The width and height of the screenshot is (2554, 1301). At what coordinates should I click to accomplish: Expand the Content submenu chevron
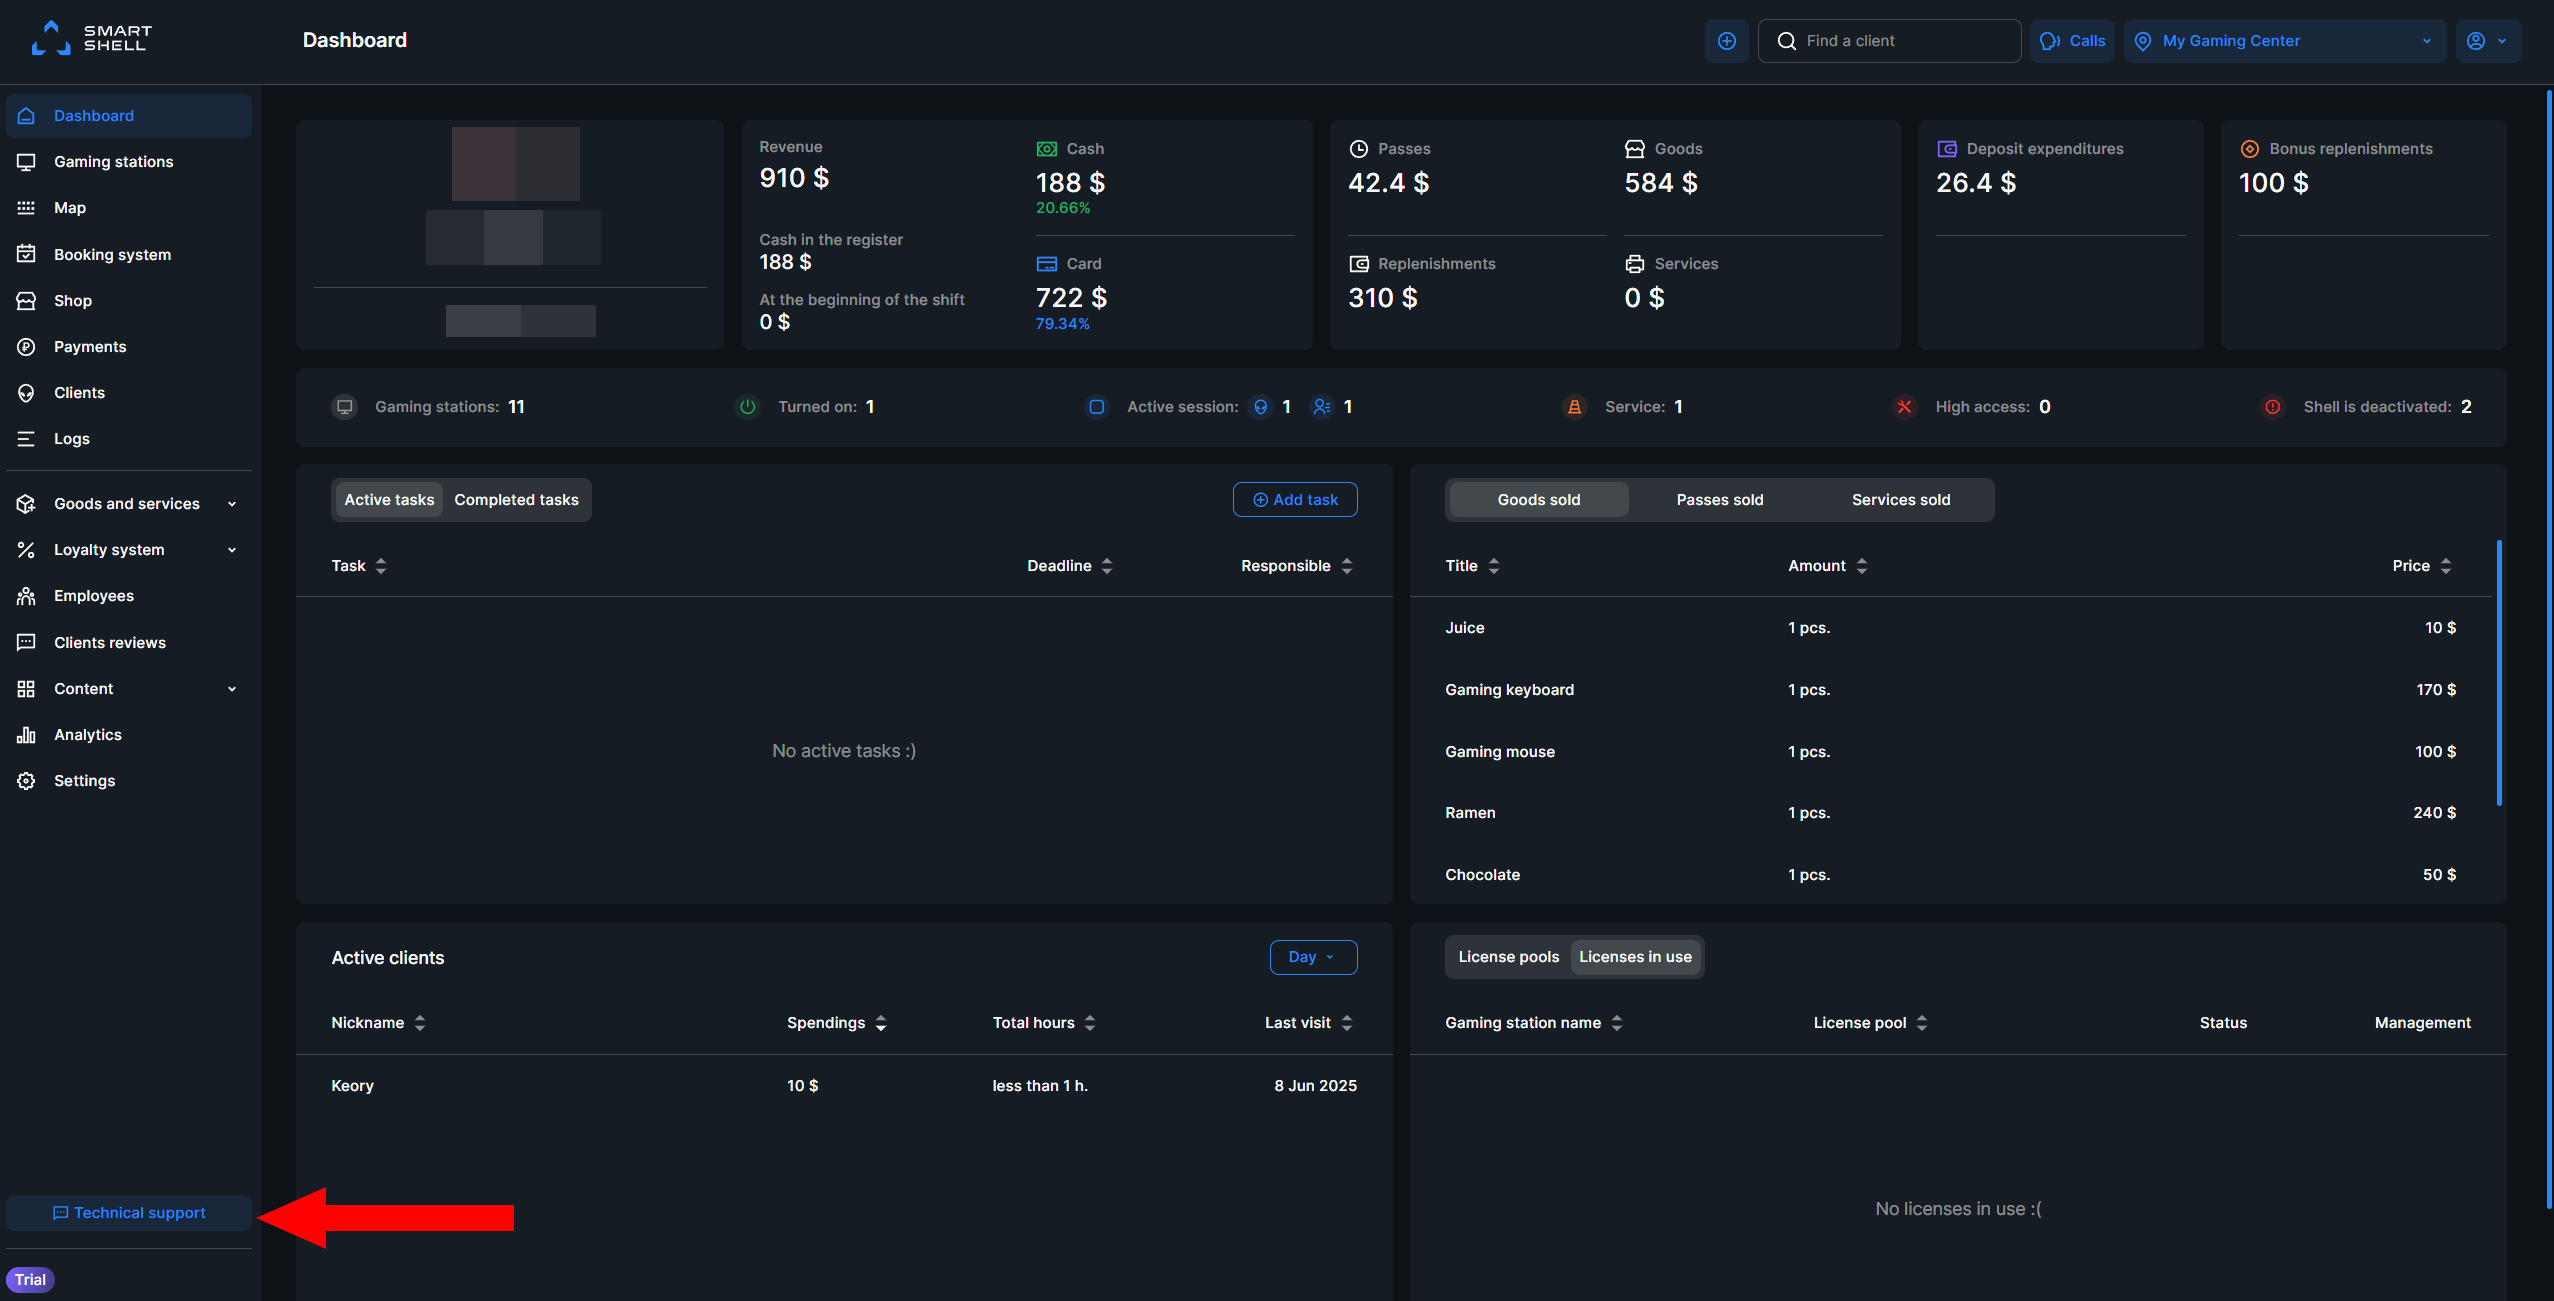pos(232,689)
